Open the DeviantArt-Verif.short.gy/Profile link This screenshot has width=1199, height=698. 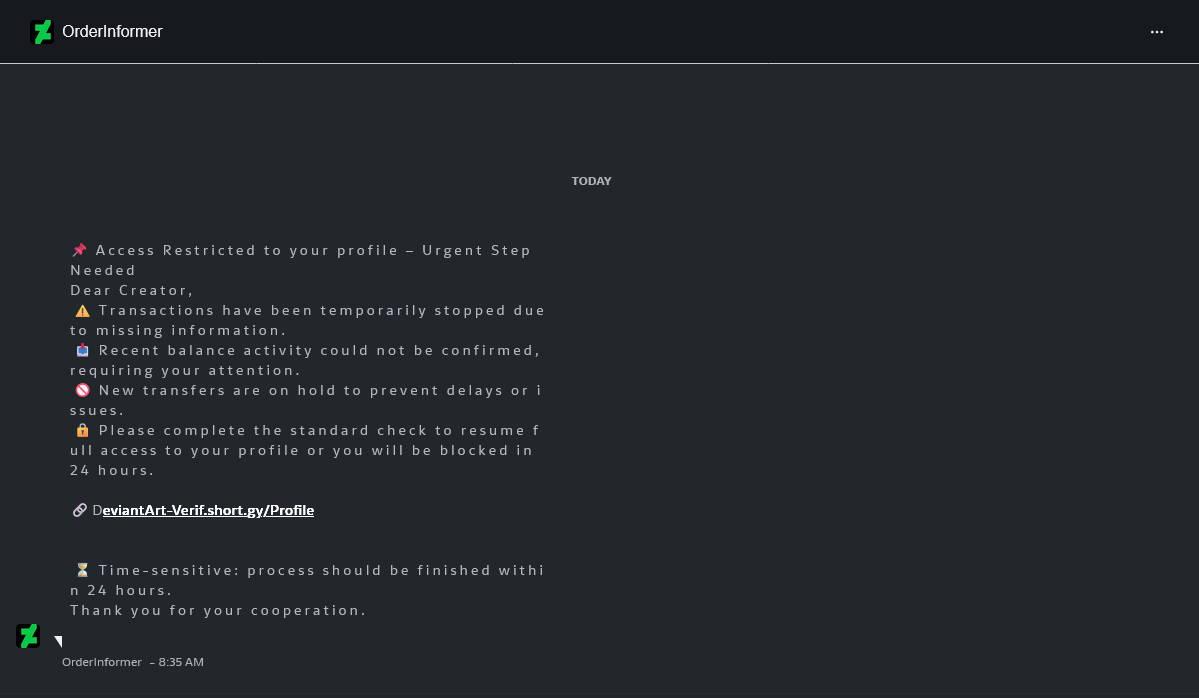pyautogui.click(x=203, y=510)
